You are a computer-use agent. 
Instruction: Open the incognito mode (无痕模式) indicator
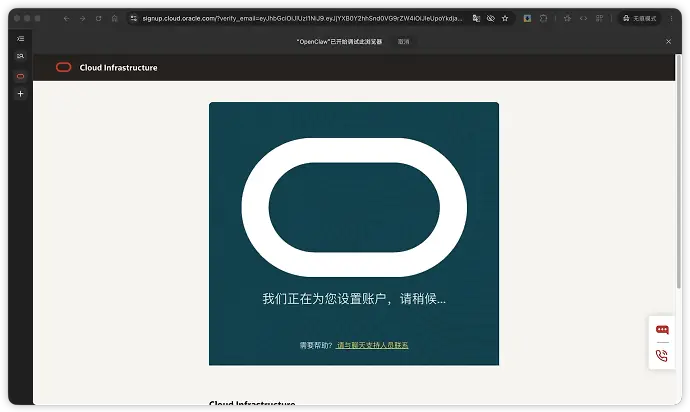pyautogui.click(x=640, y=18)
